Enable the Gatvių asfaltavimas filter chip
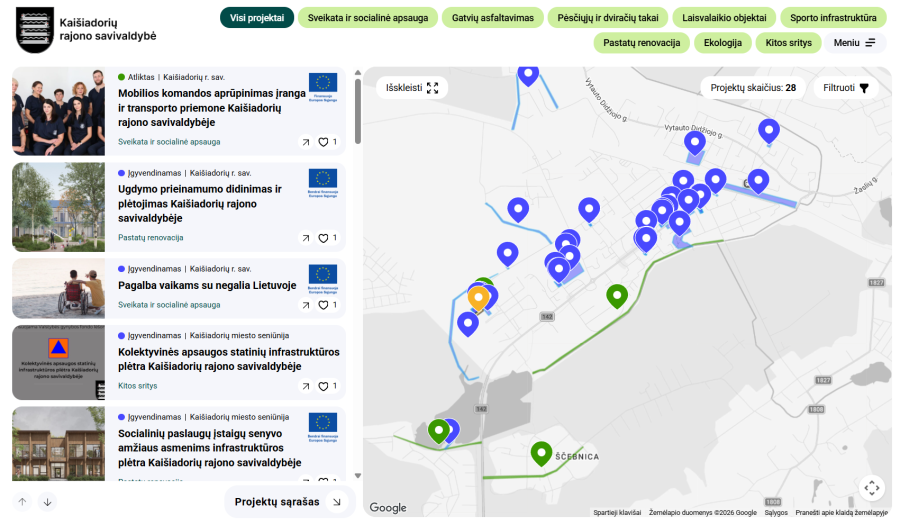This screenshot has width=900, height=525. pos(492,18)
